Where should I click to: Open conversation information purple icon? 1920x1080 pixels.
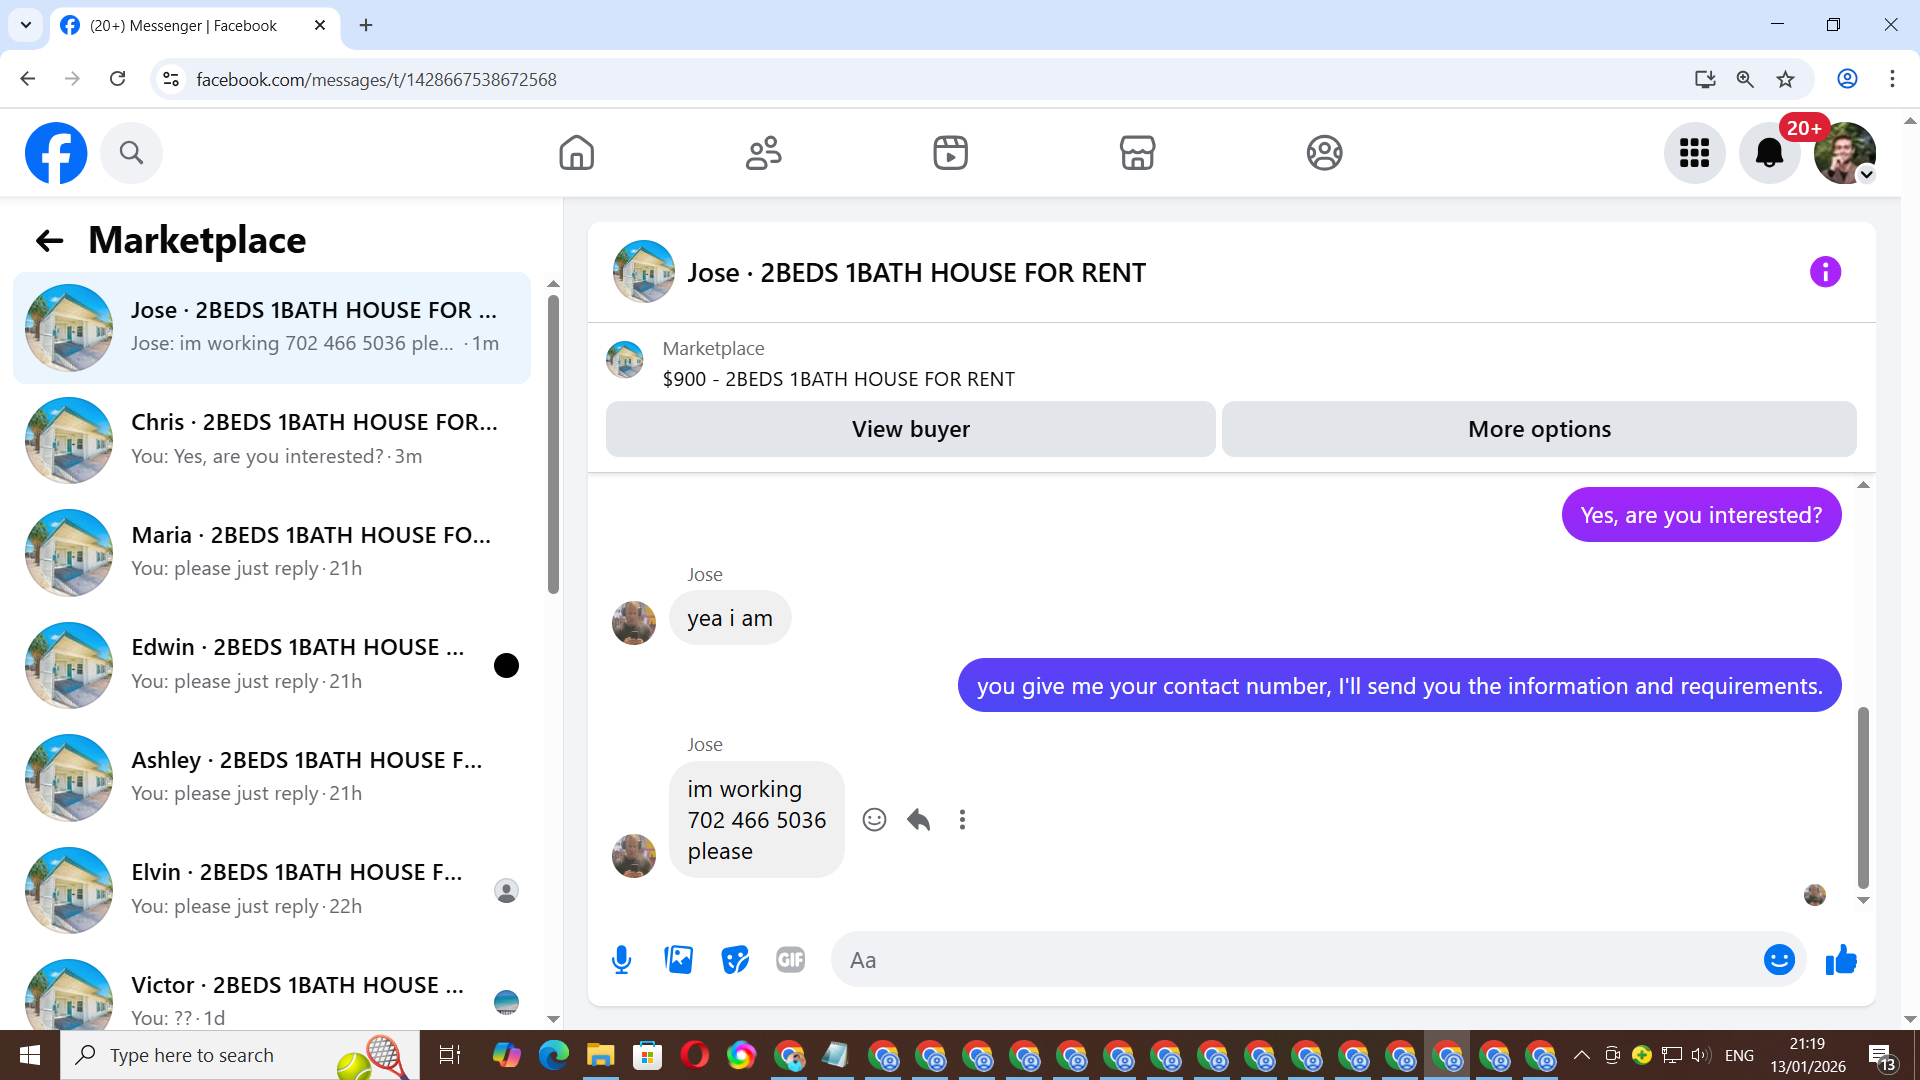(1825, 272)
